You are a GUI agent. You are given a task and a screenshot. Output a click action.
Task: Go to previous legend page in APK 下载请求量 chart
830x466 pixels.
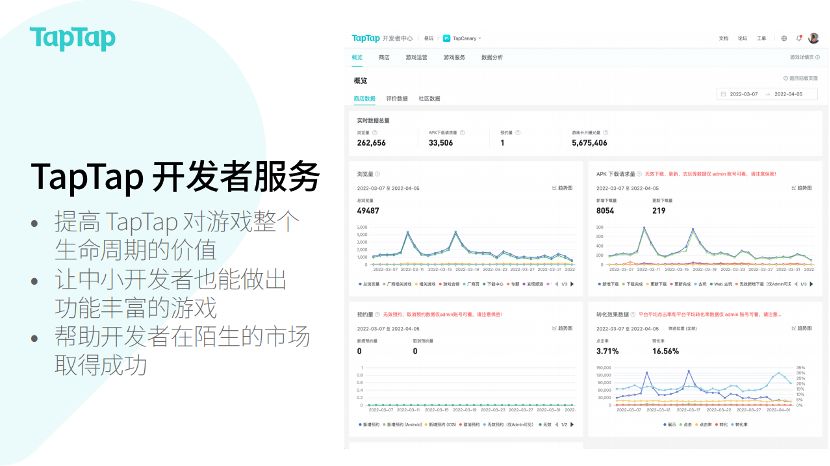tap(796, 284)
